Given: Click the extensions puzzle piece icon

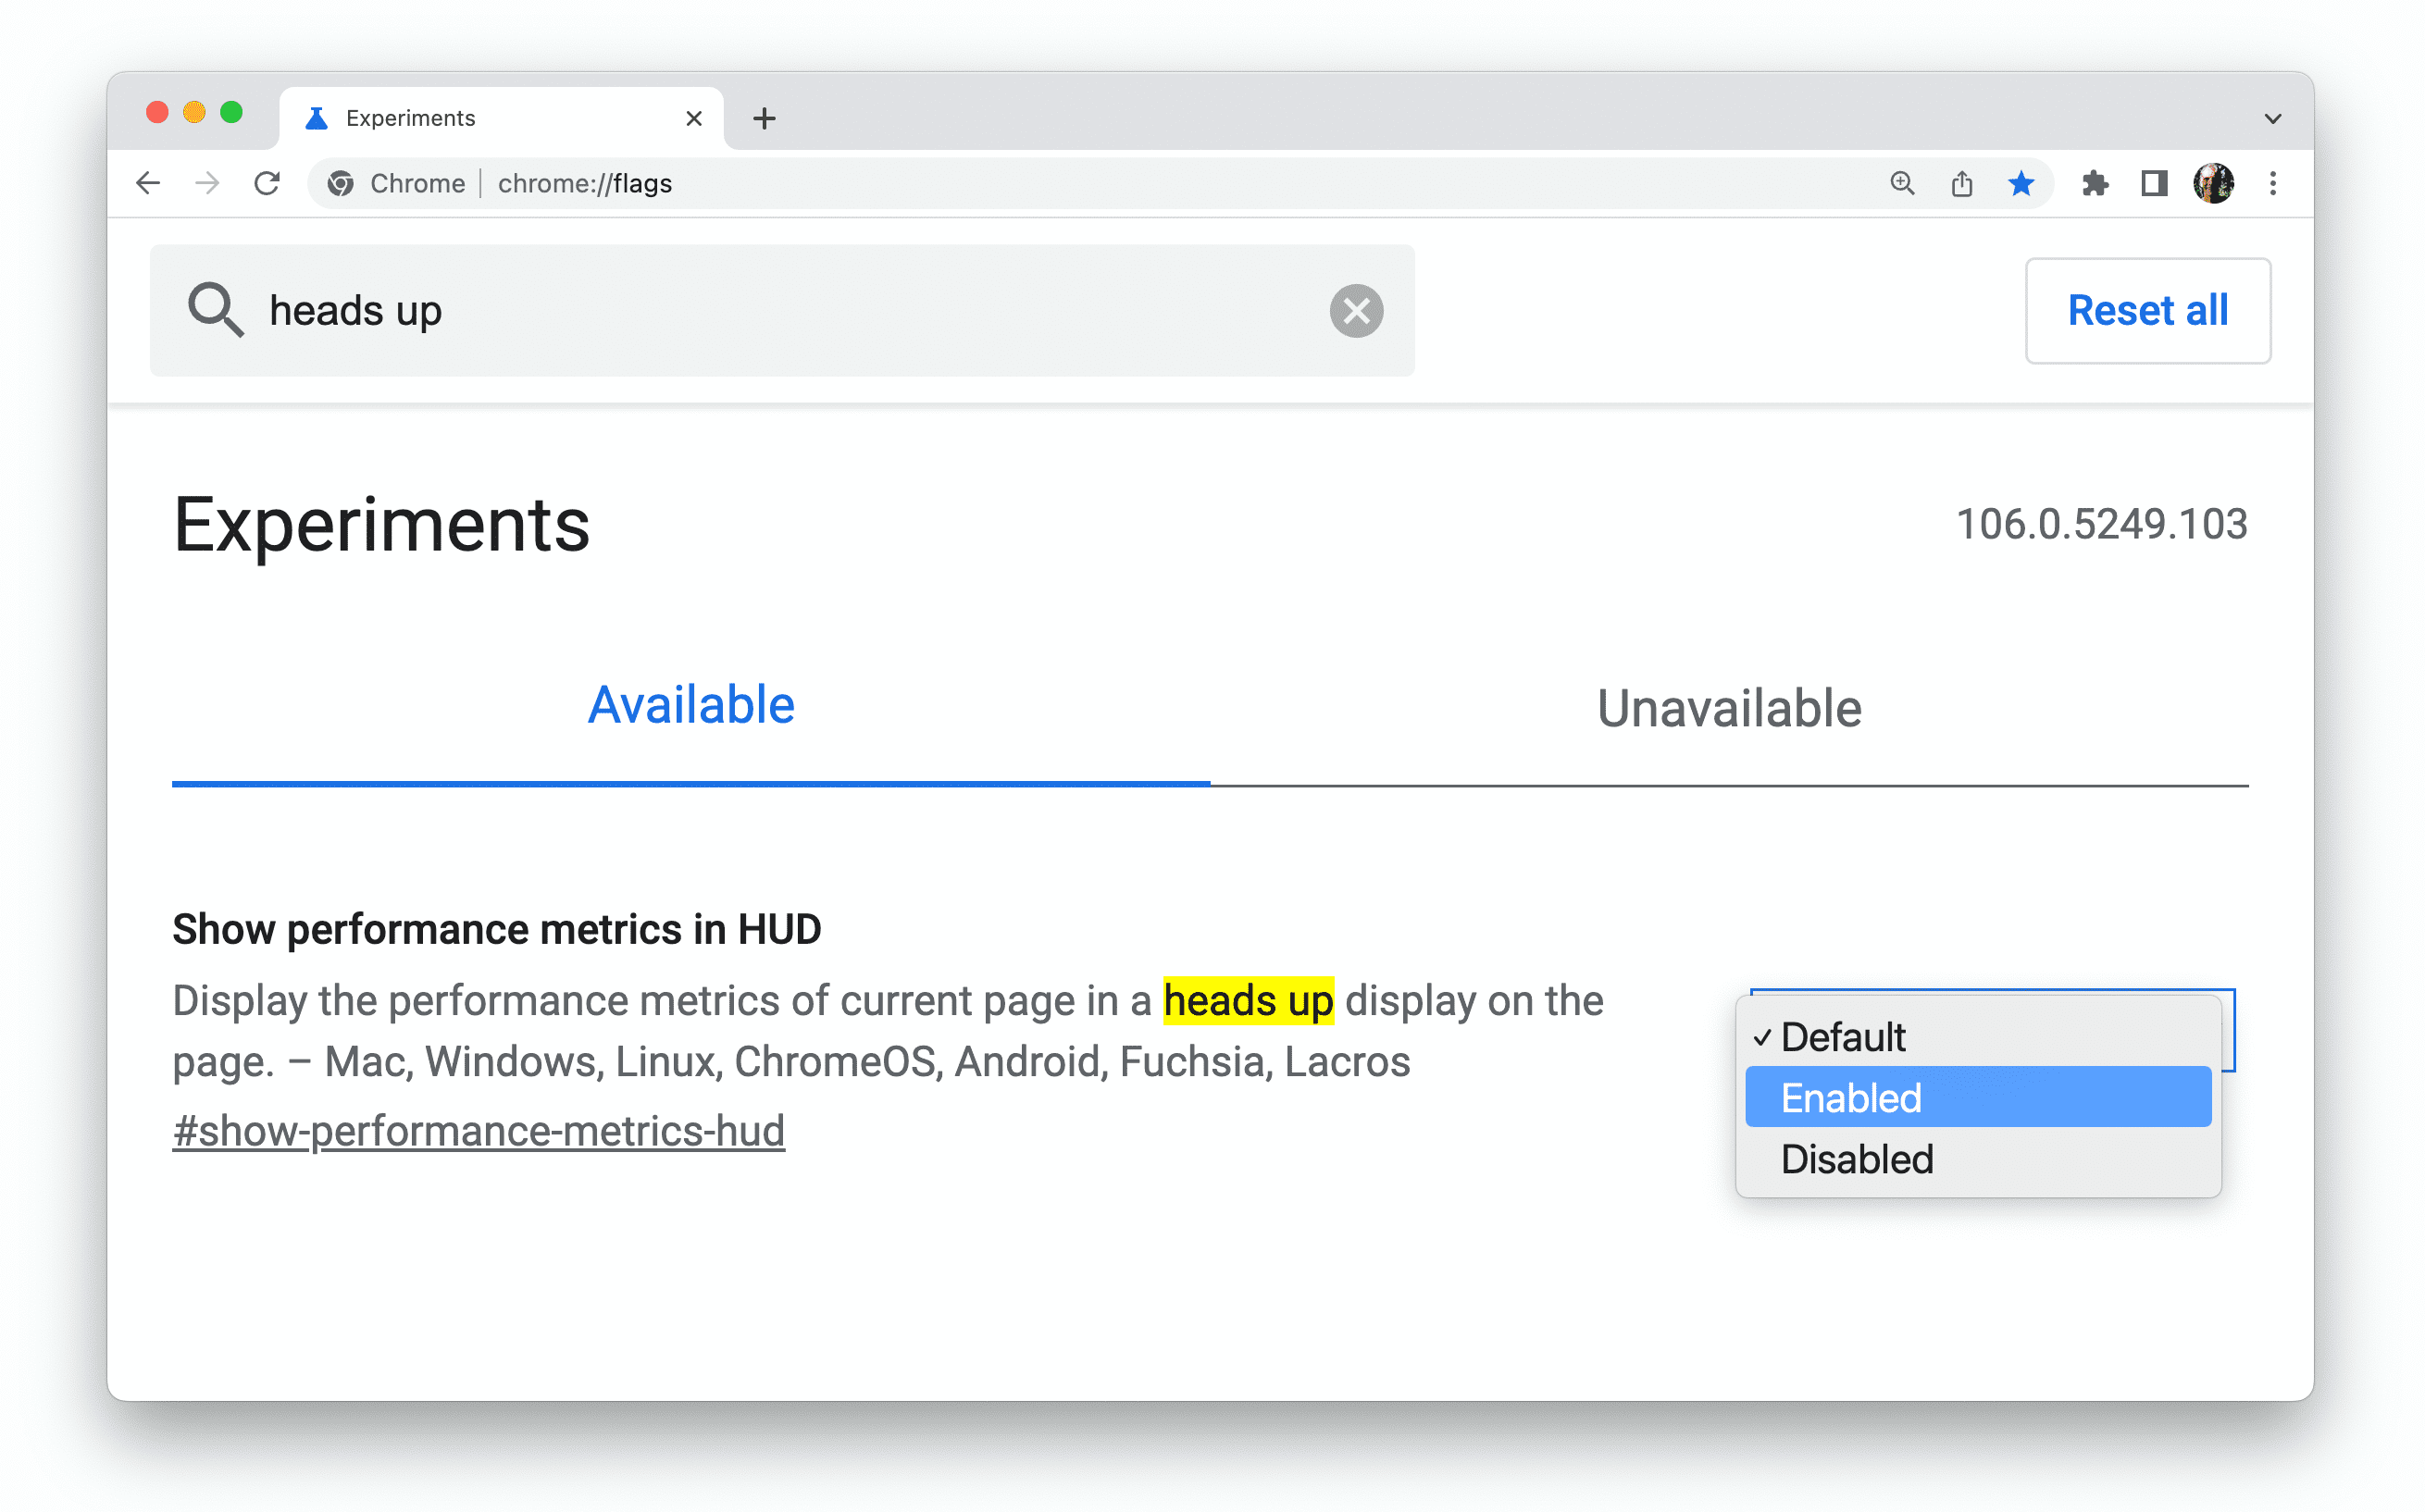Looking at the screenshot, I should (x=2091, y=183).
